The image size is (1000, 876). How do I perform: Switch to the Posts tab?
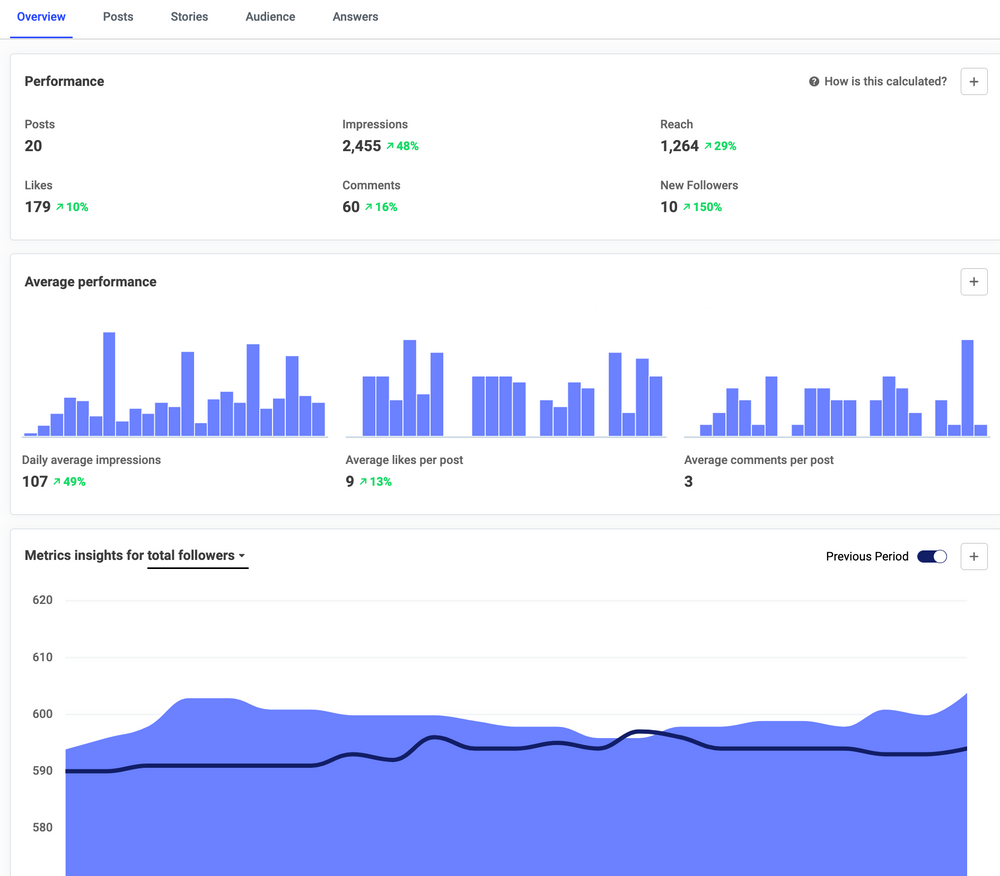tap(117, 16)
